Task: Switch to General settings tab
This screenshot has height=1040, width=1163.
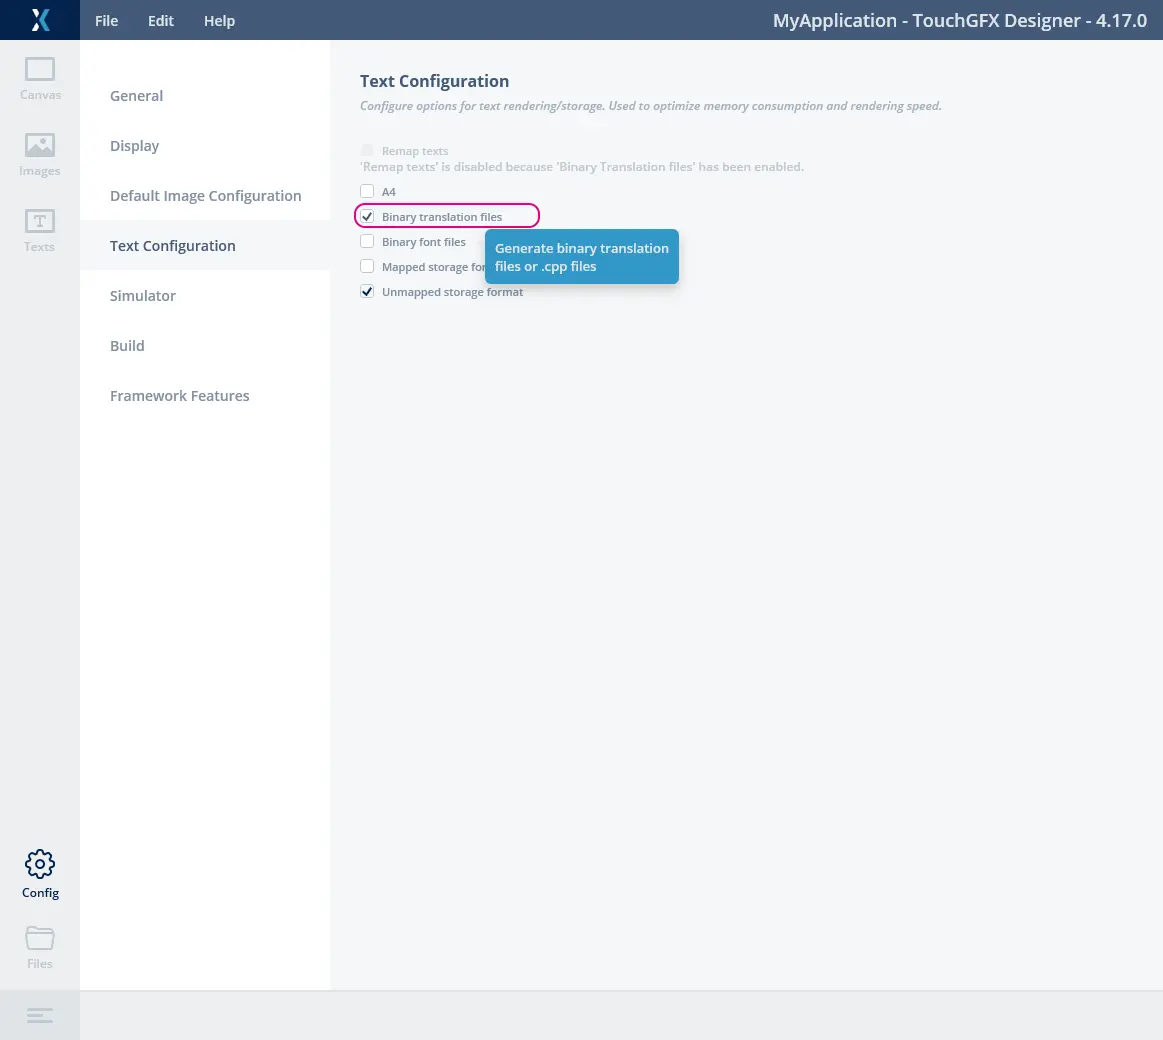Action: point(136,96)
